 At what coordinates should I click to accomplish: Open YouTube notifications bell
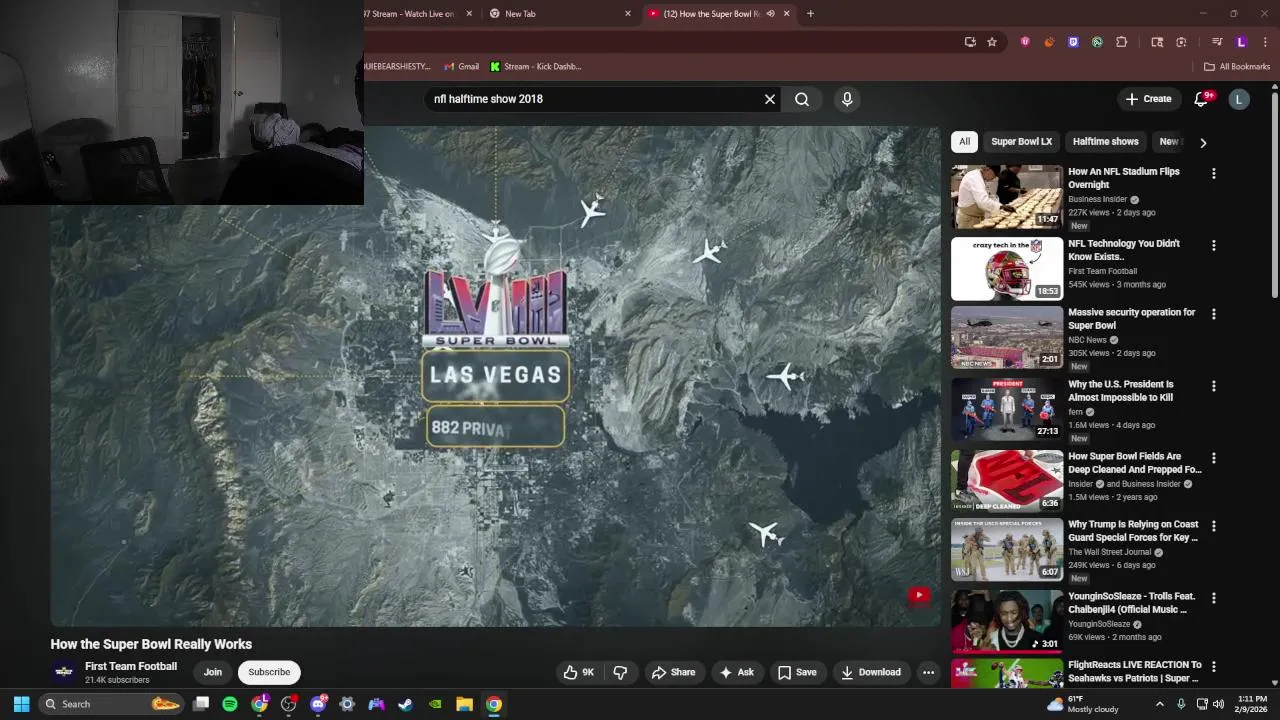(x=1201, y=99)
